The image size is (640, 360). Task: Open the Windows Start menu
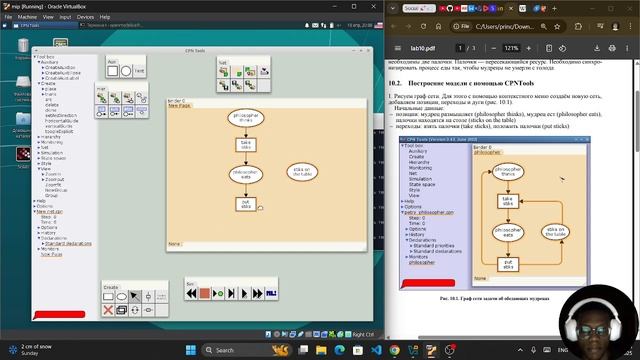tap(191, 350)
